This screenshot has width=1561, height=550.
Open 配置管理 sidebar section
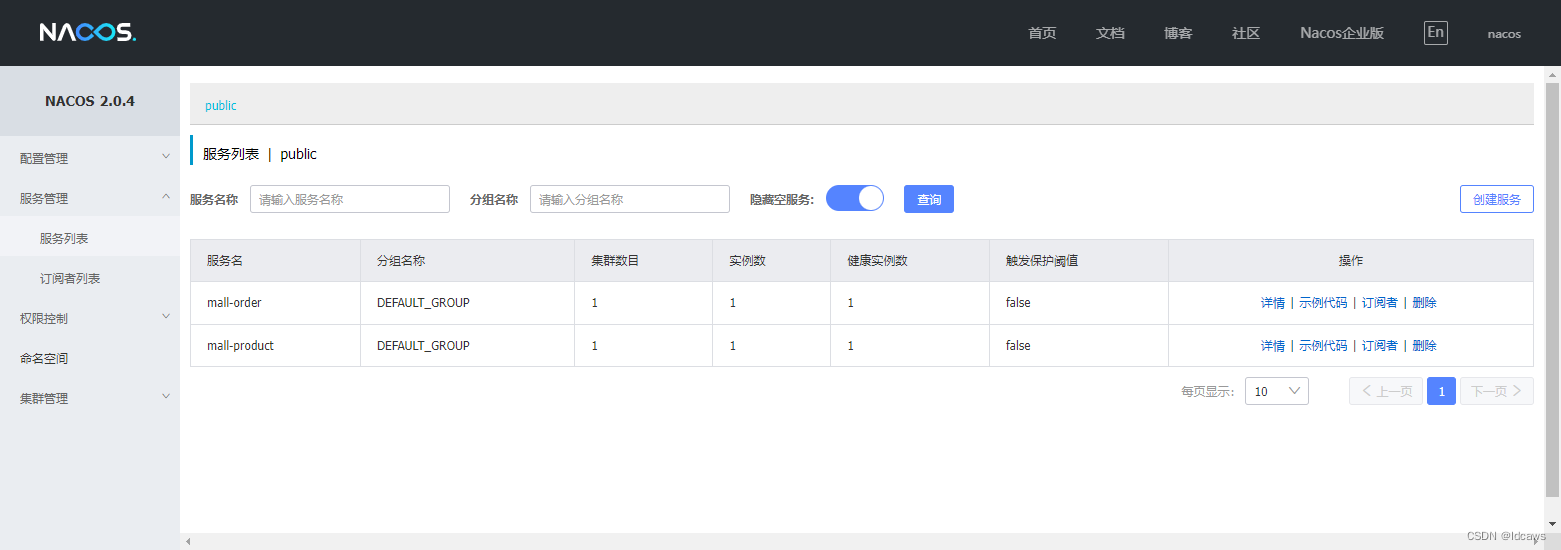click(x=90, y=158)
